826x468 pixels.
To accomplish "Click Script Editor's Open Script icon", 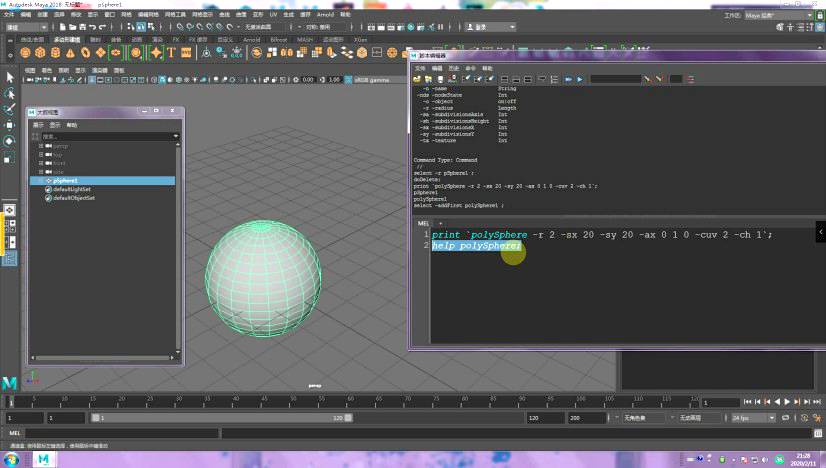I will 417,79.
